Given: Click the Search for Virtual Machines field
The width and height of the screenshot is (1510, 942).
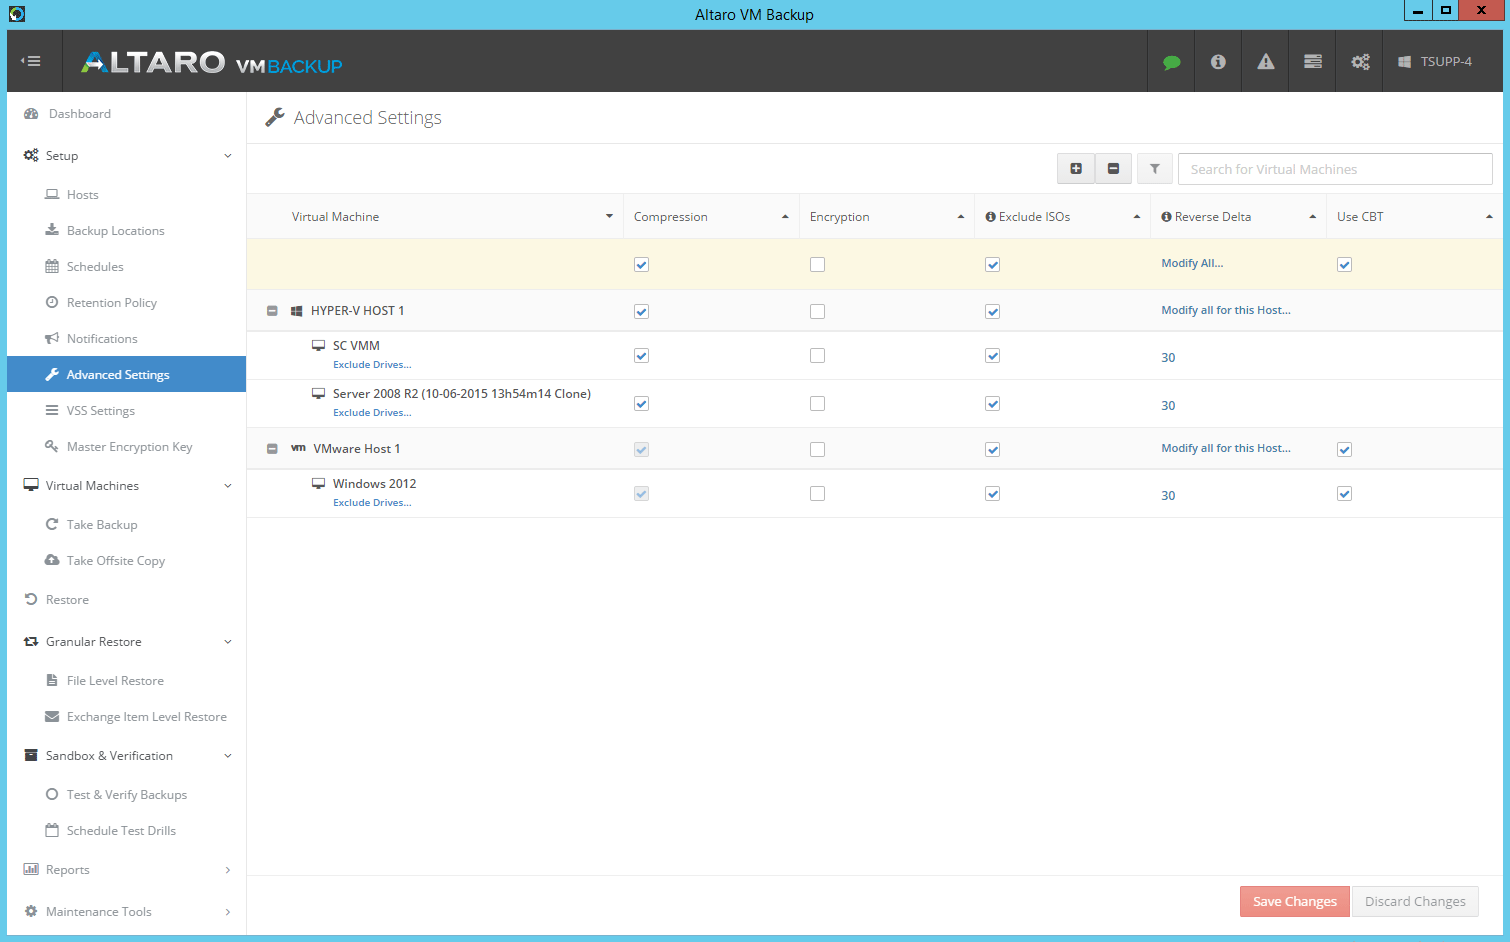Looking at the screenshot, I should coord(1334,168).
